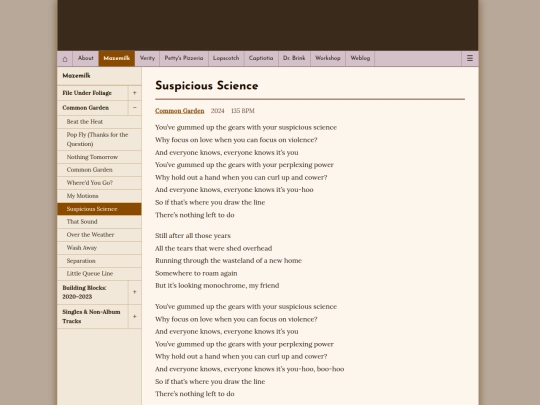Open the Nothing Tomorrow track

pyautogui.click(x=99, y=157)
